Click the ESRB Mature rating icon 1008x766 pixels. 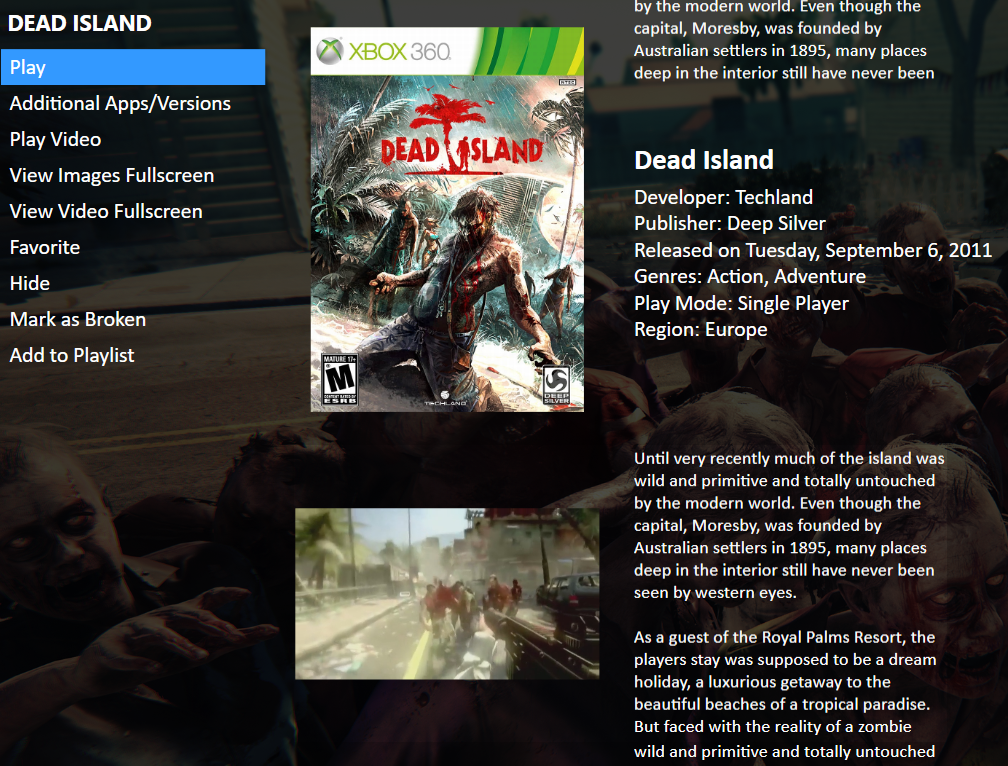click(x=339, y=379)
